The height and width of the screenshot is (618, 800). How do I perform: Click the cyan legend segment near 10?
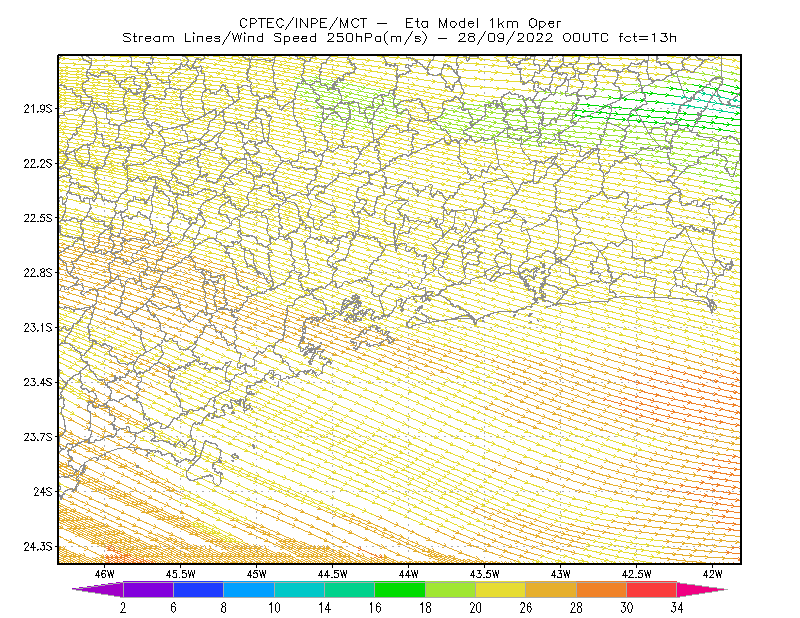click(299, 589)
